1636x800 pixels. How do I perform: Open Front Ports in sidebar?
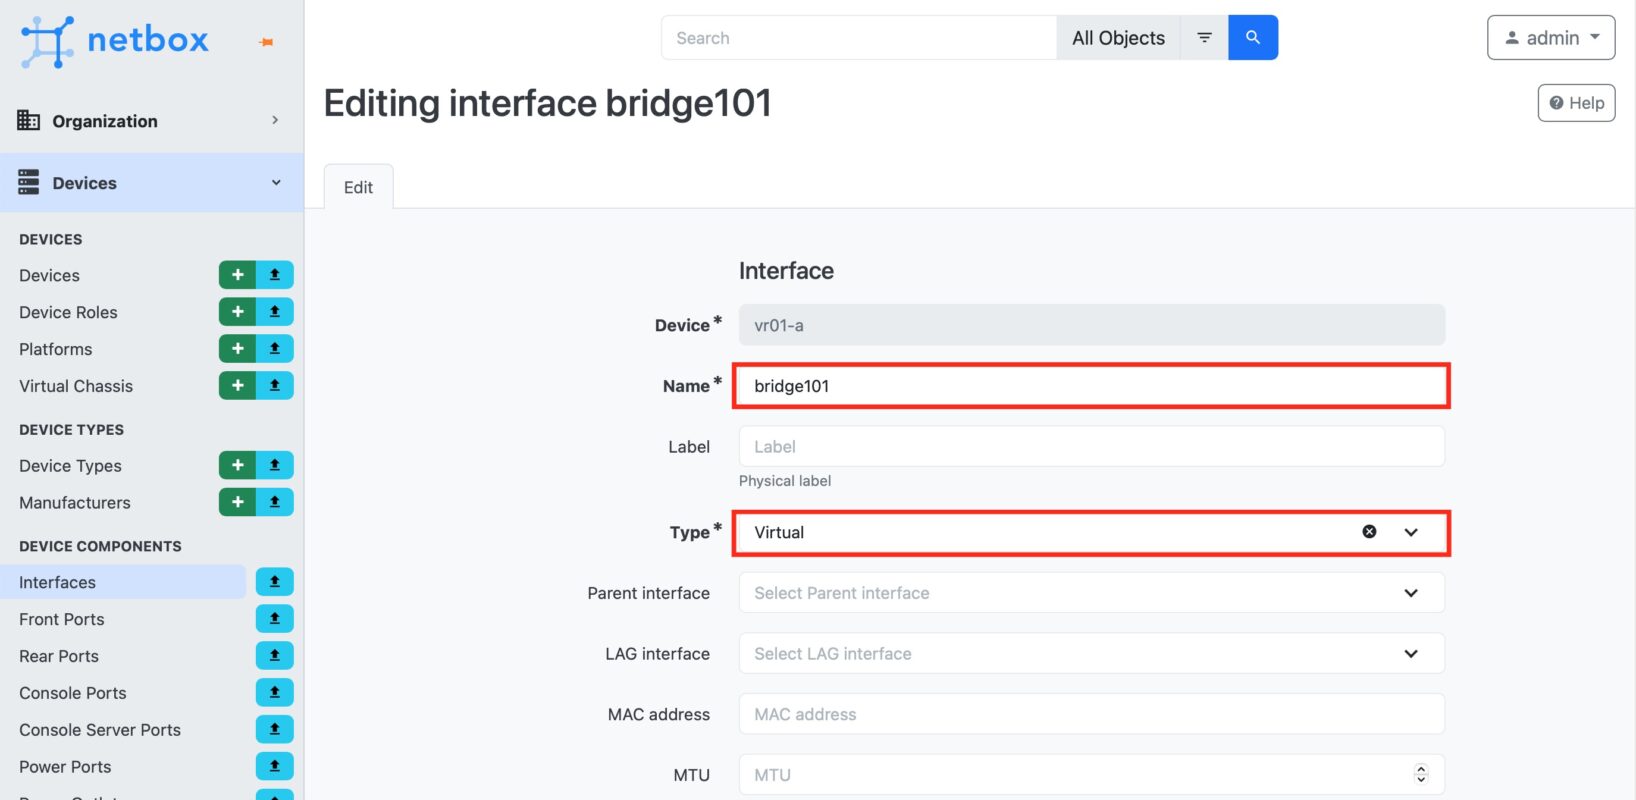click(x=62, y=619)
